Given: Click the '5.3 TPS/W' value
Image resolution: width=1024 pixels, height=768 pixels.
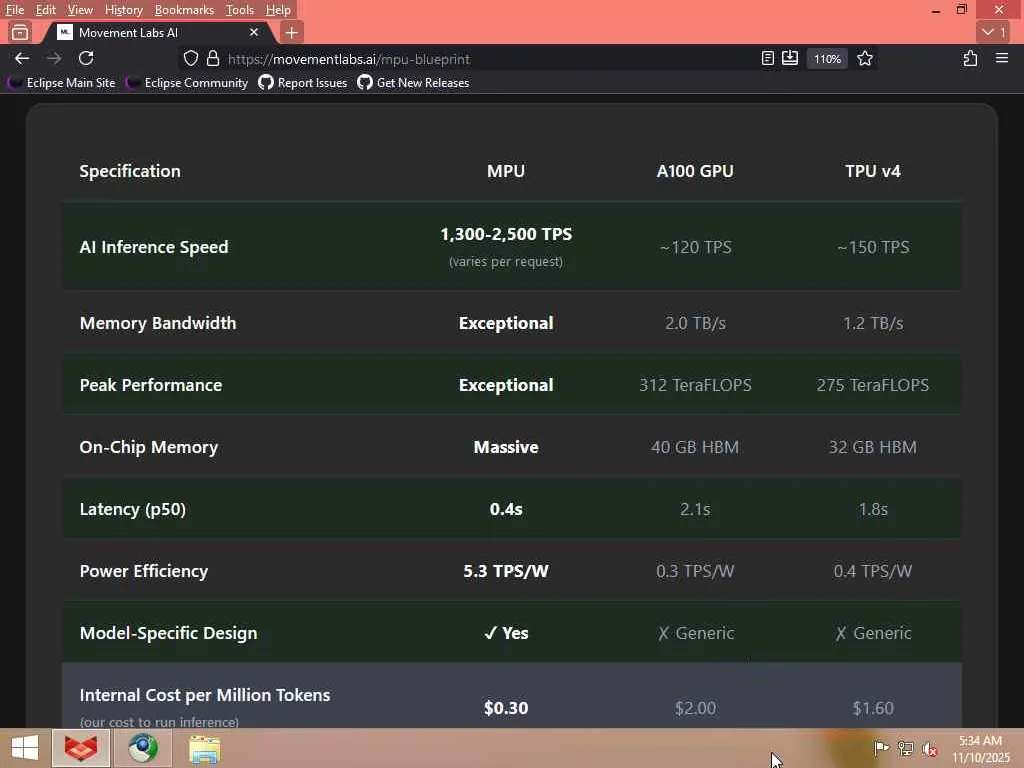Looking at the screenshot, I should [505, 571].
